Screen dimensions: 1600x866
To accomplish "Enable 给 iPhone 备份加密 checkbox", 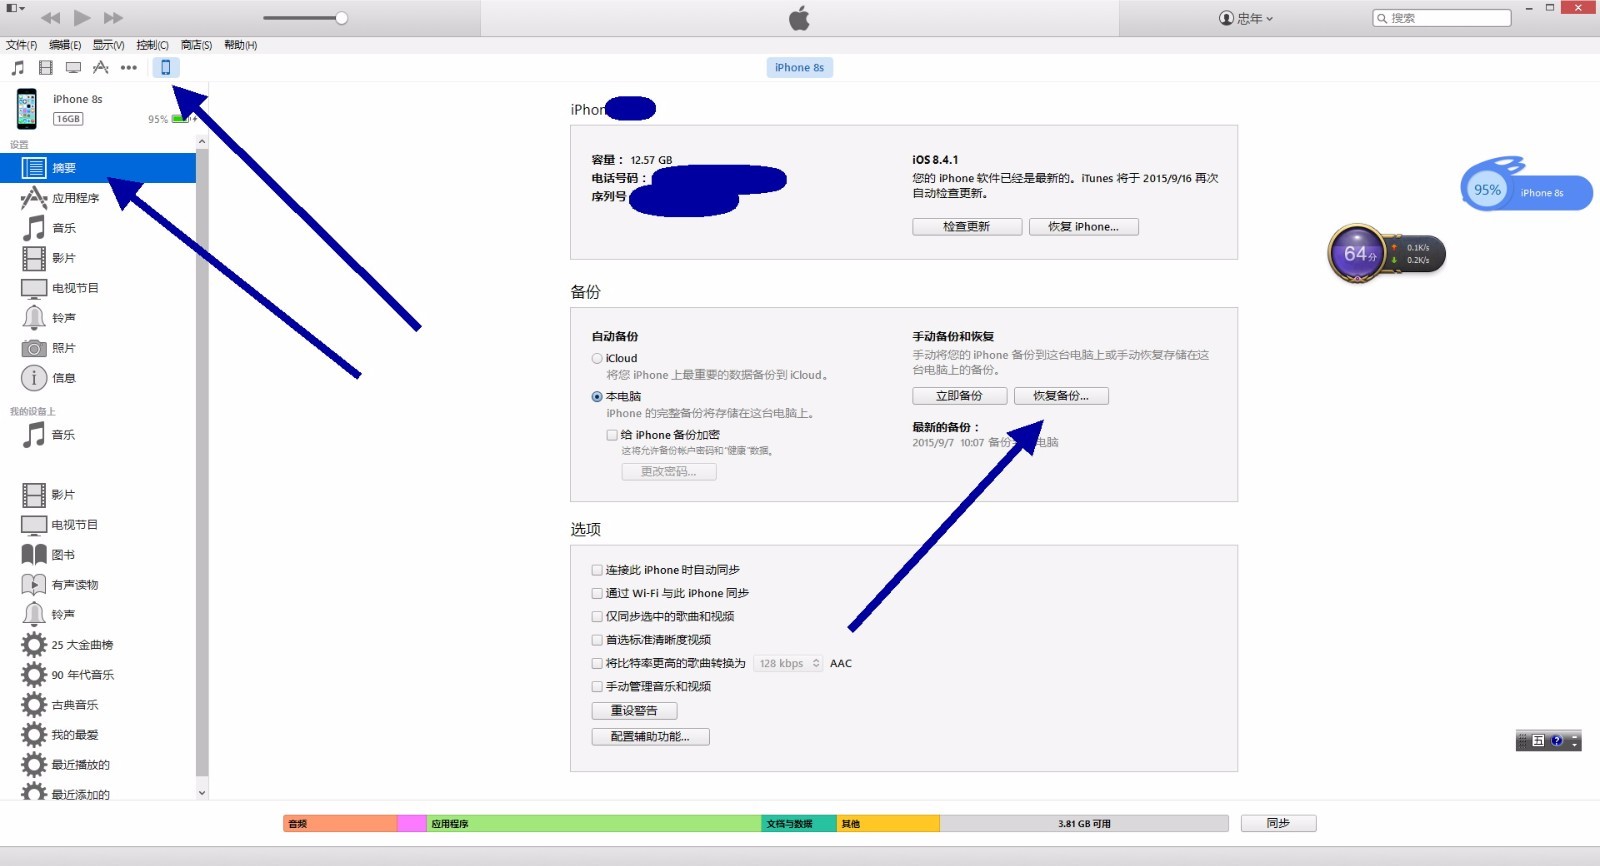I will (612, 435).
